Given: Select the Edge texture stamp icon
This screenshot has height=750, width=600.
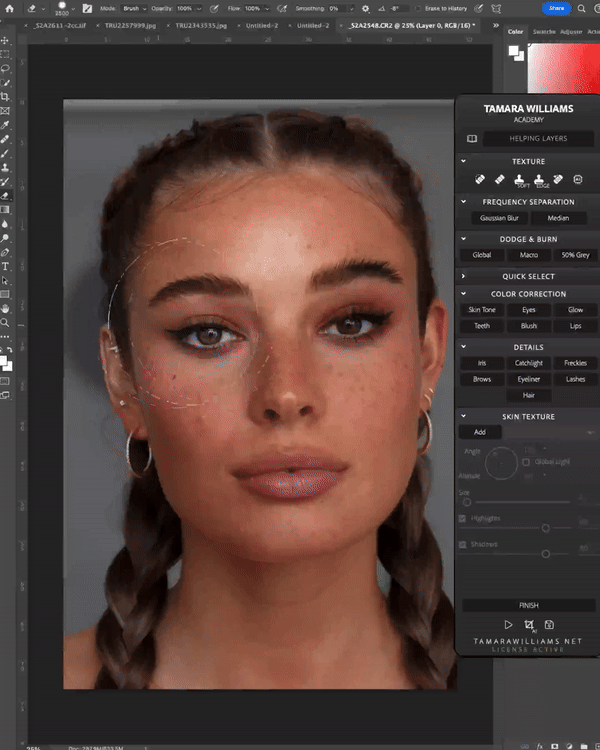Looking at the screenshot, I should (x=541, y=180).
